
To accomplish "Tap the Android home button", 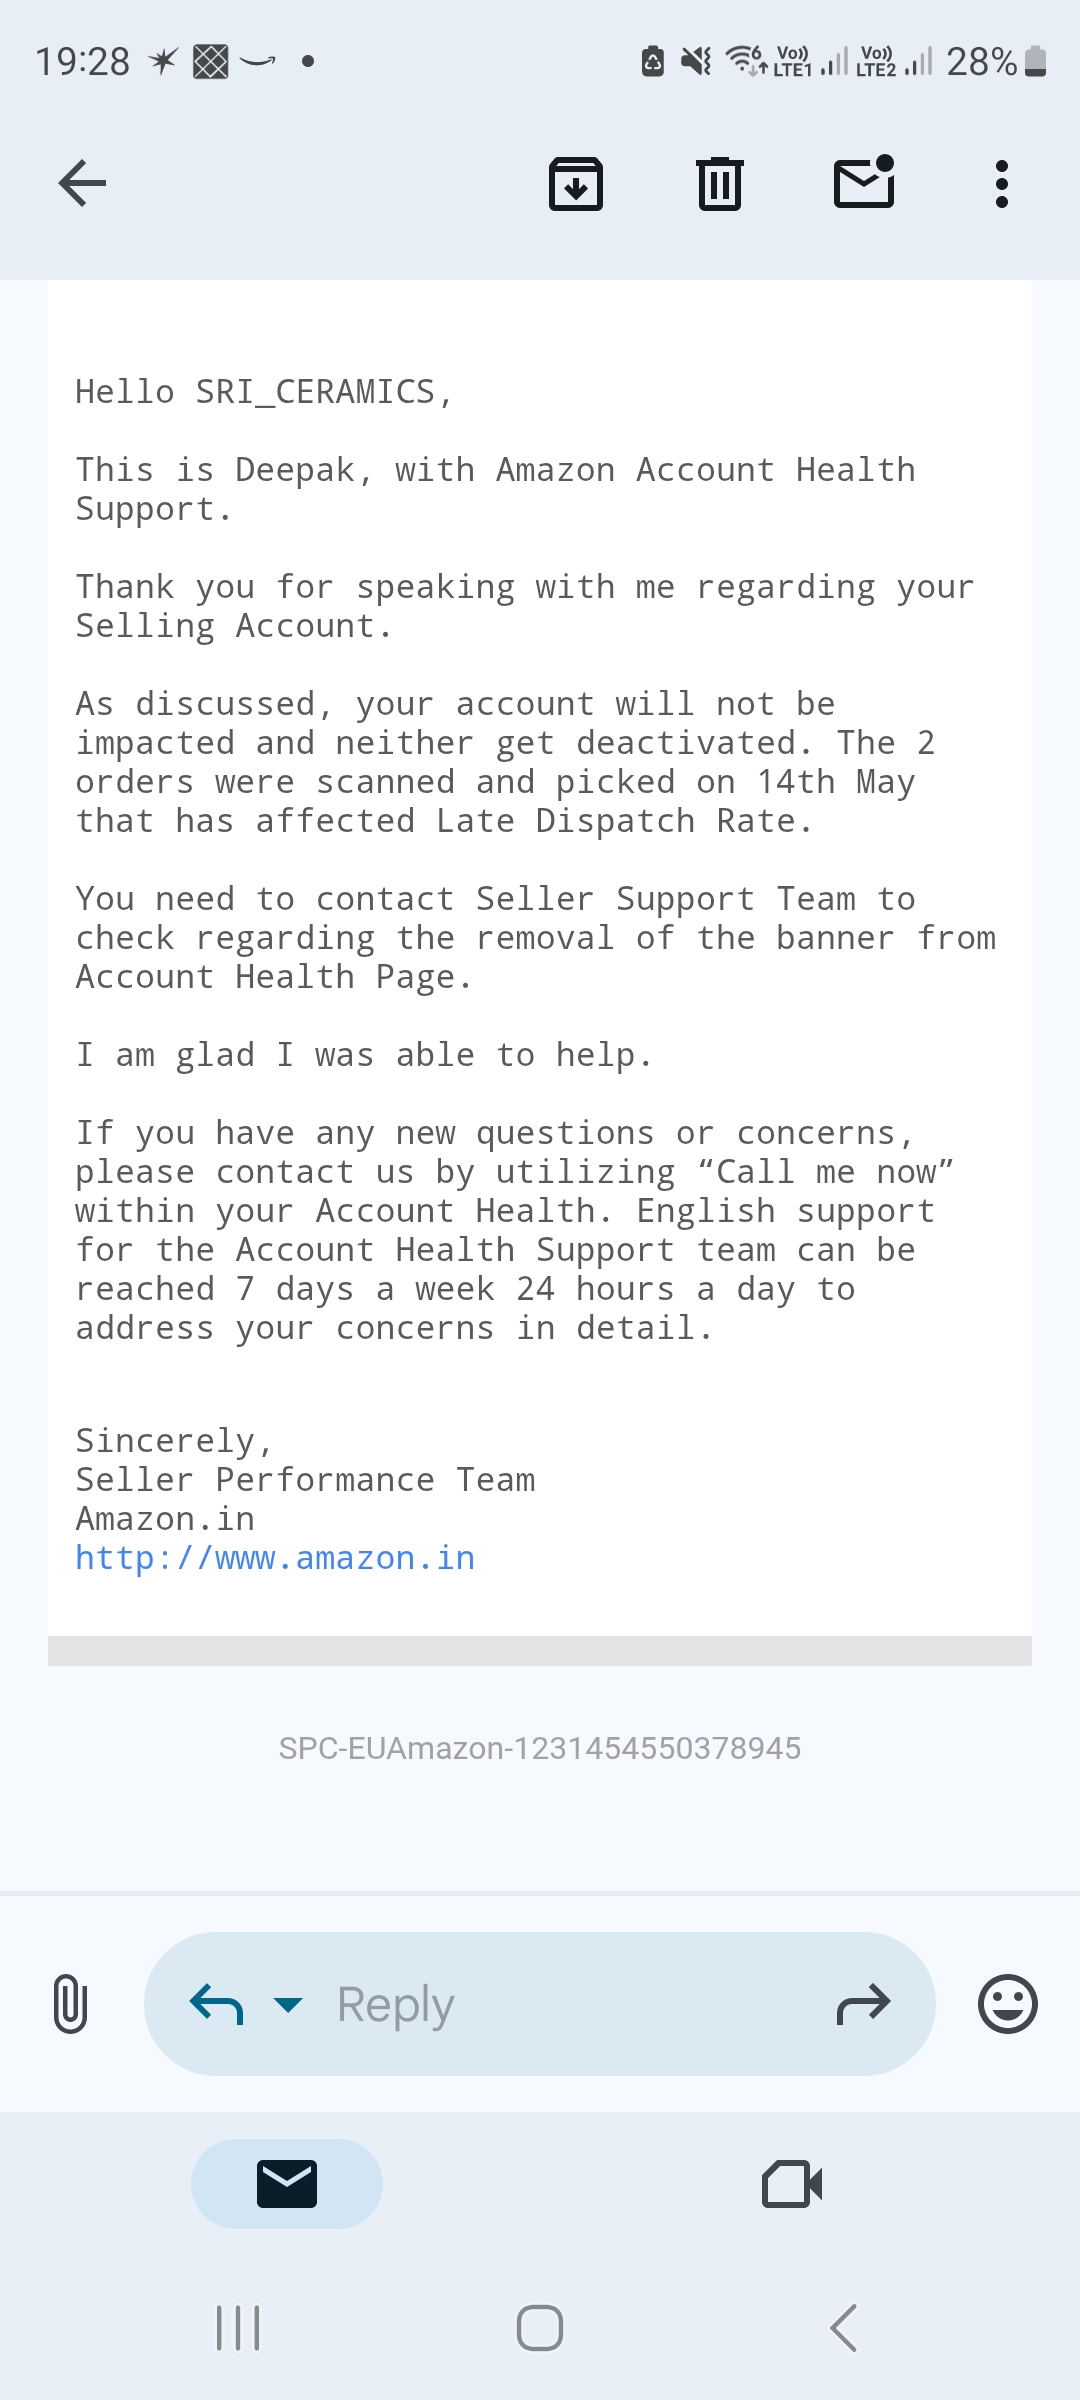I will tap(540, 2328).
